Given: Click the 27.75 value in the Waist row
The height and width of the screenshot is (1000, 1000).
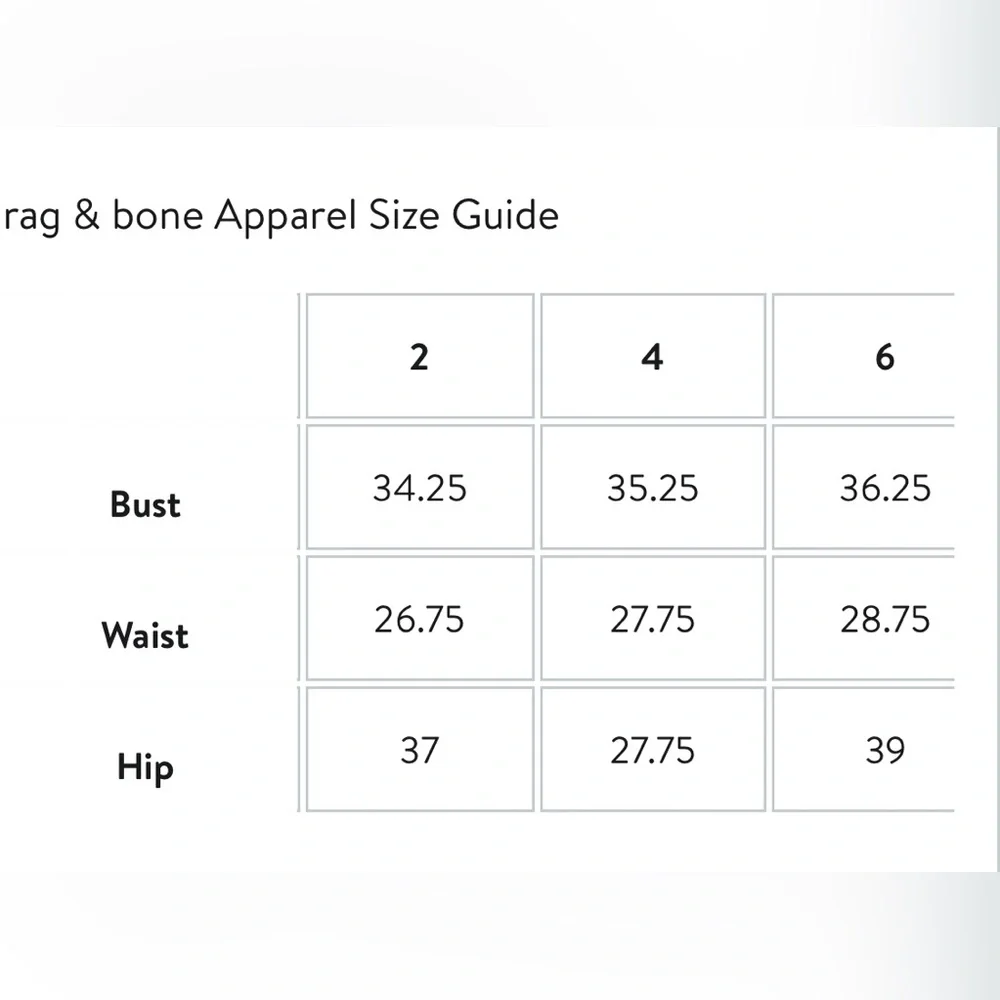Looking at the screenshot, I should point(652,619).
